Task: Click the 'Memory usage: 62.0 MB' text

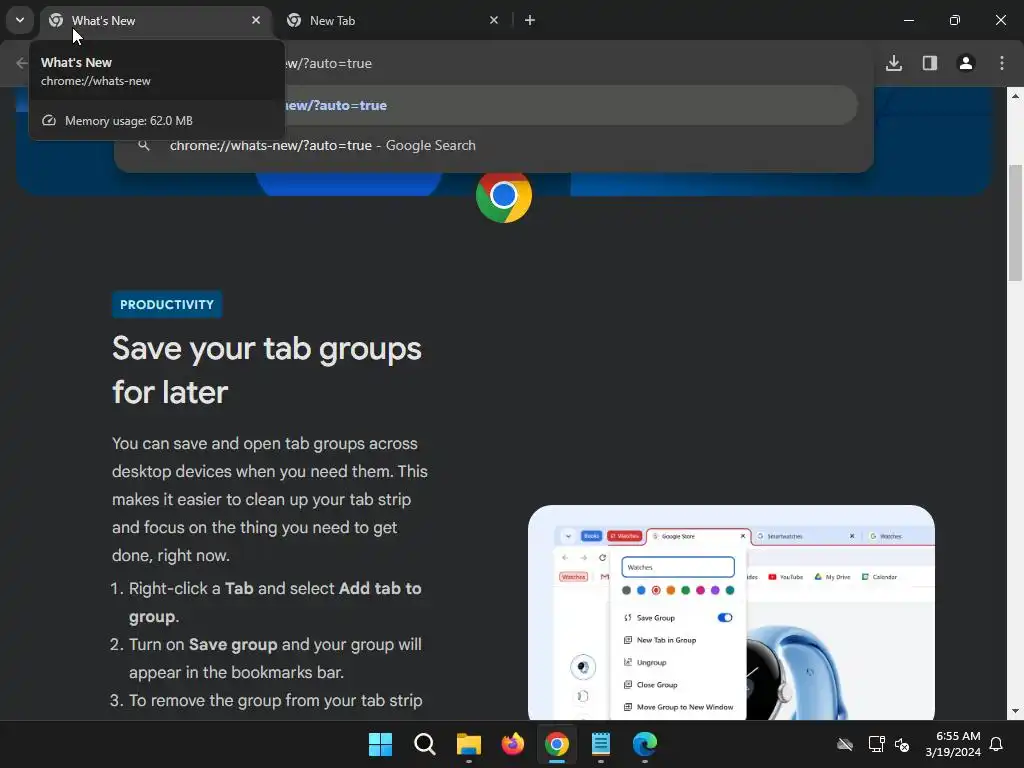Action: [x=129, y=121]
